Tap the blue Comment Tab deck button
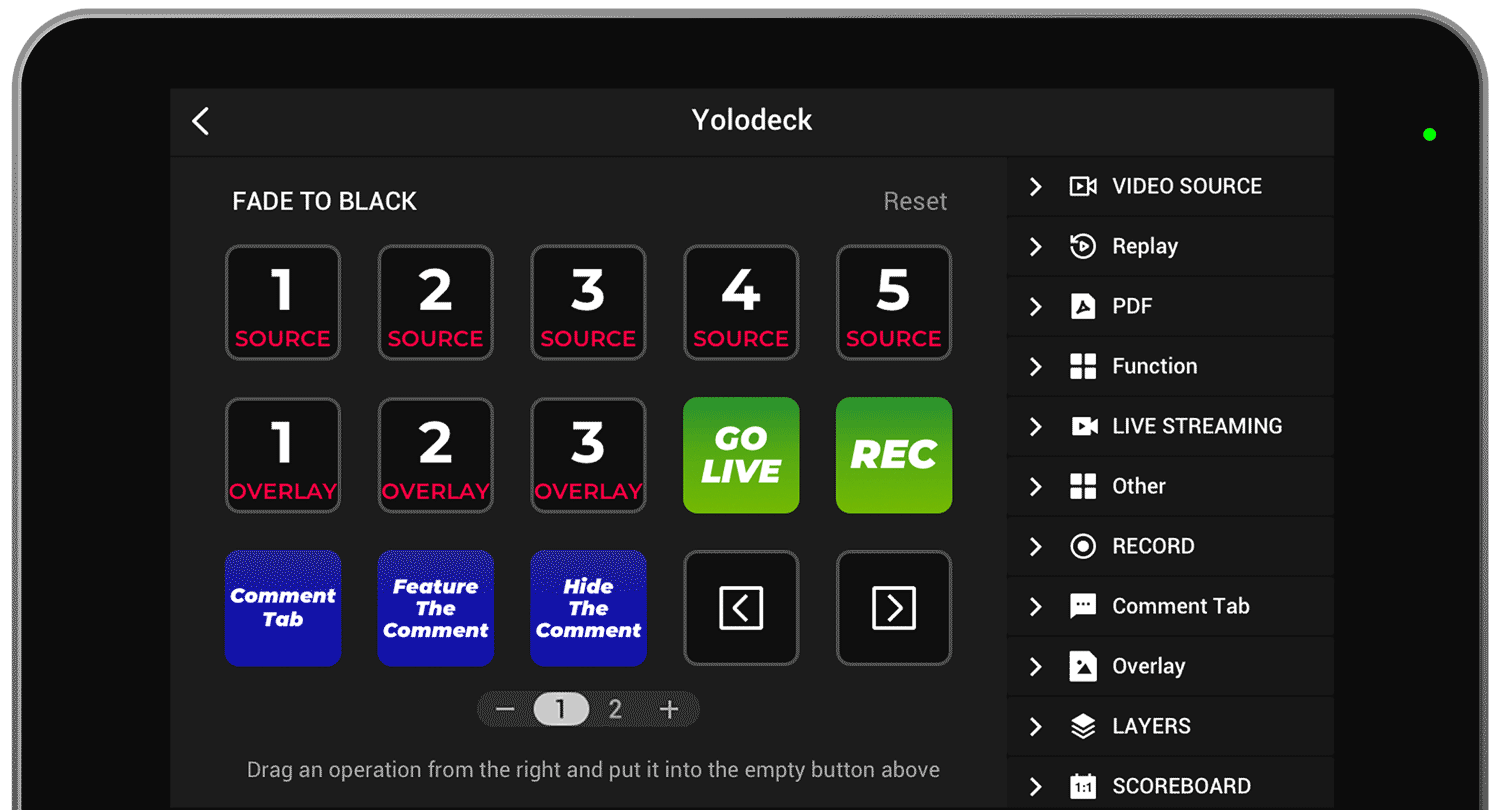 tap(283, 608)
